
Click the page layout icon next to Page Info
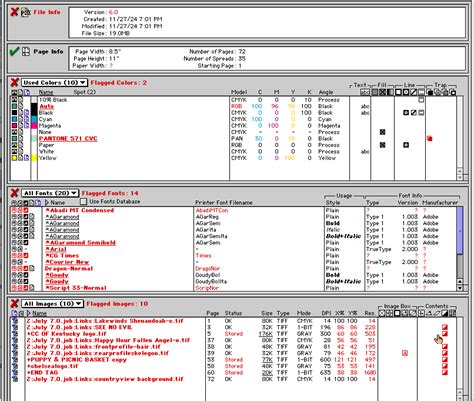point(26,51)
